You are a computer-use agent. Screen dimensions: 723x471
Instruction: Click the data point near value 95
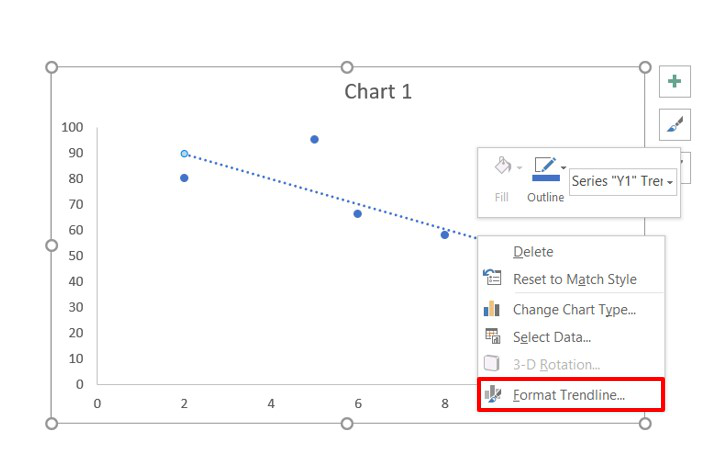pyautogui.click(x=314, y=139)
